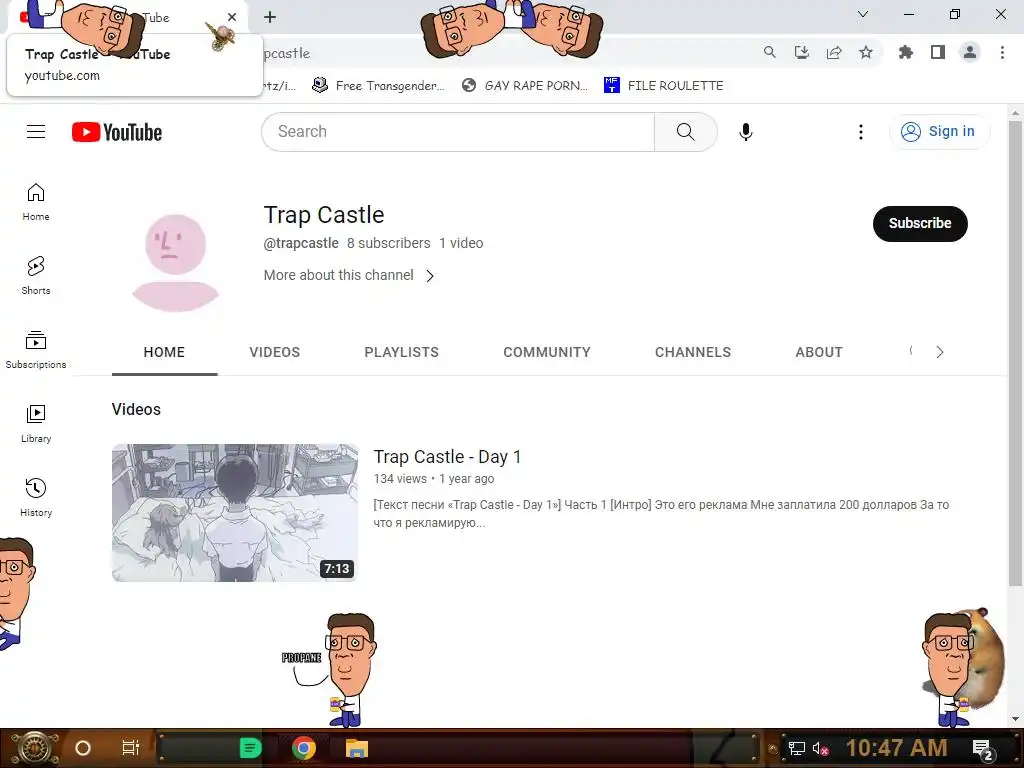1024x768 pixels.
Task: Click the install app icon in the address bar
Action: [802, 52]
